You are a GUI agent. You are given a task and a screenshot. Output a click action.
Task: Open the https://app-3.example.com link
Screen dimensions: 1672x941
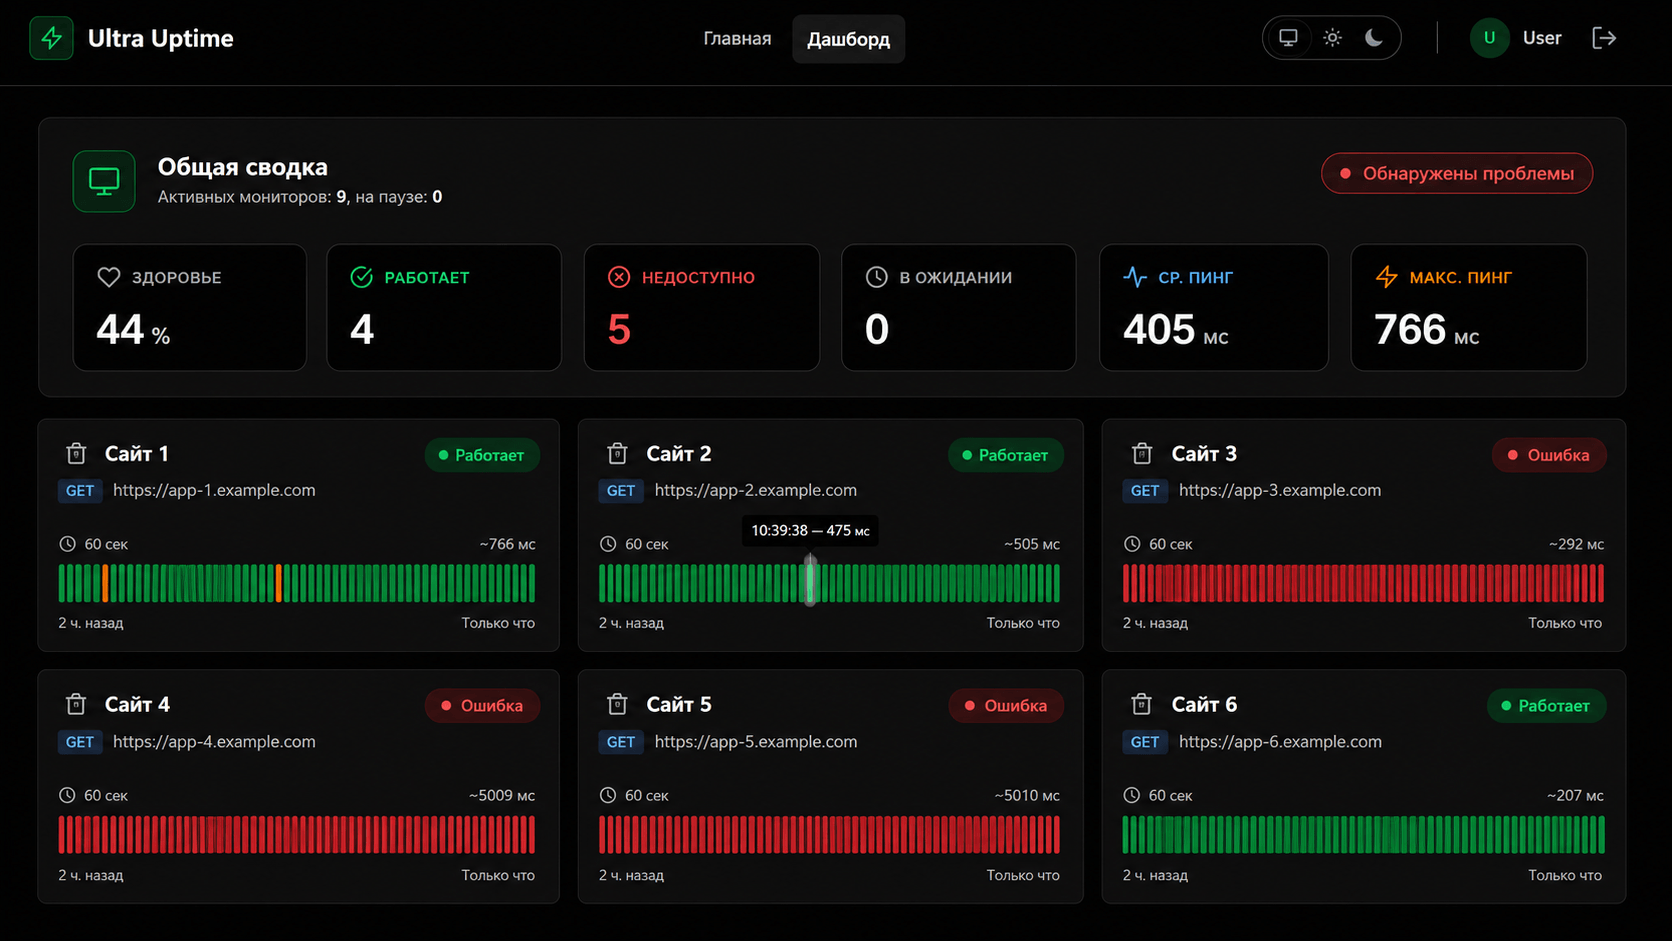point(1280,490)
